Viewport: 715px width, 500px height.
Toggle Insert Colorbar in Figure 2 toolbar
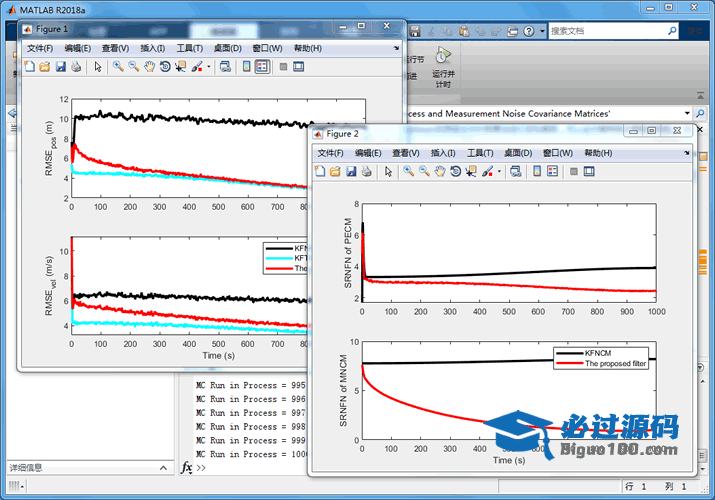click(536, 171)
